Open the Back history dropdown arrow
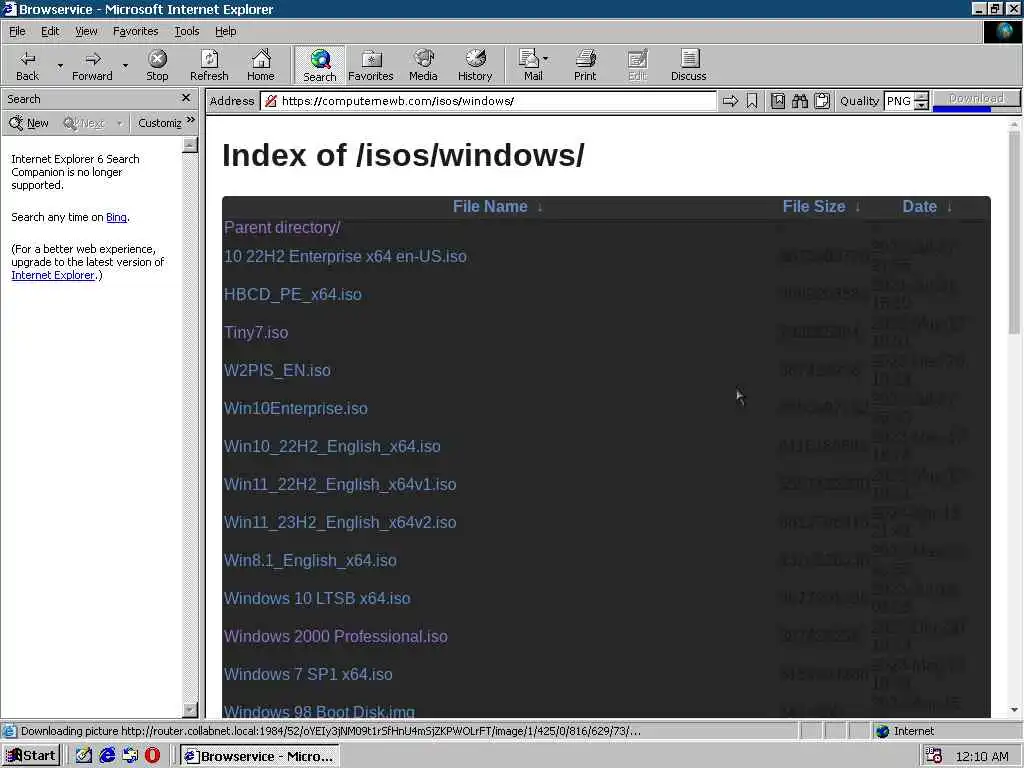 [x=60, y=65]
